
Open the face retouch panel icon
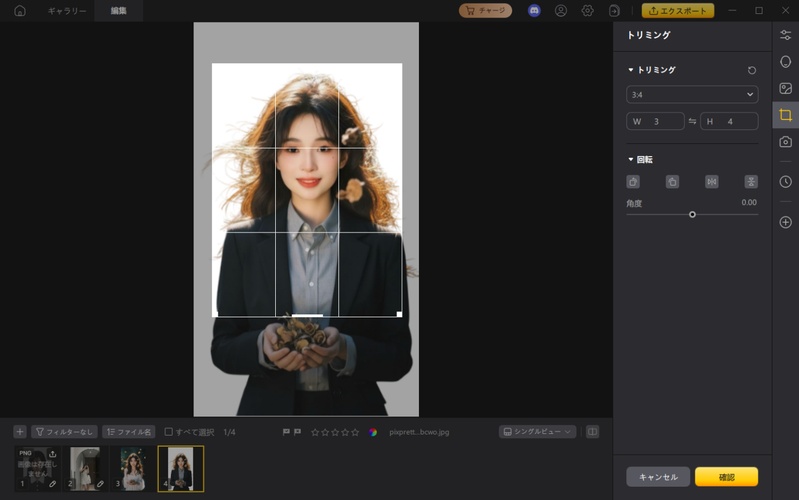click(x=785, y=62)
